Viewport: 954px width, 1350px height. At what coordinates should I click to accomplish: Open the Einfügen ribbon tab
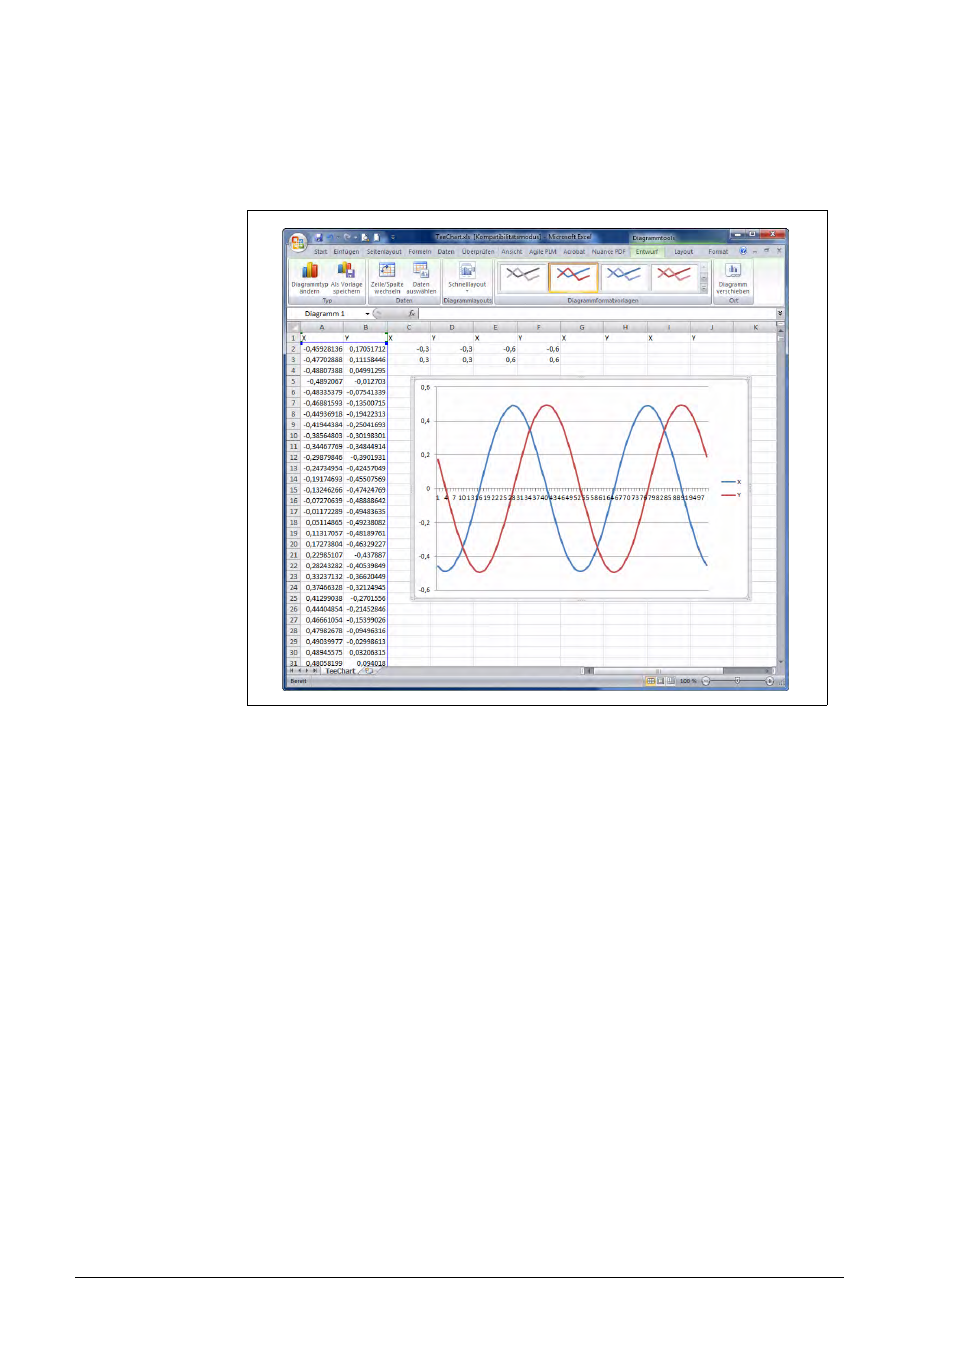pyautogui.click(x=346, y=252)
